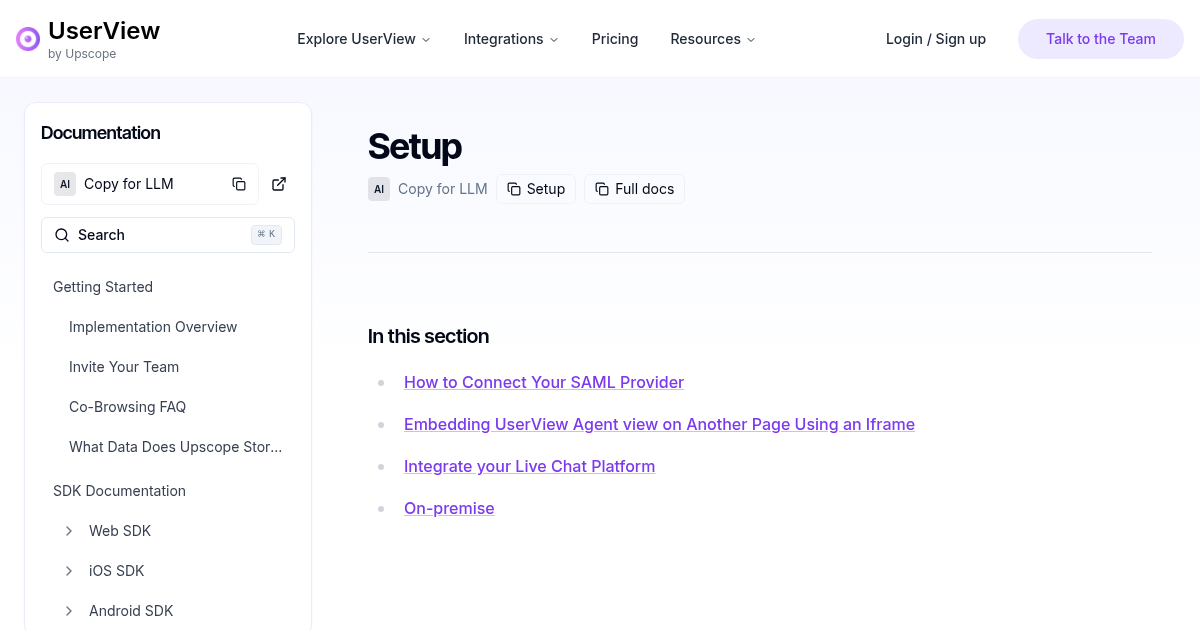Click the Copy Full docs button
This screenshot has height=630, width=1200.
(635, 189)
